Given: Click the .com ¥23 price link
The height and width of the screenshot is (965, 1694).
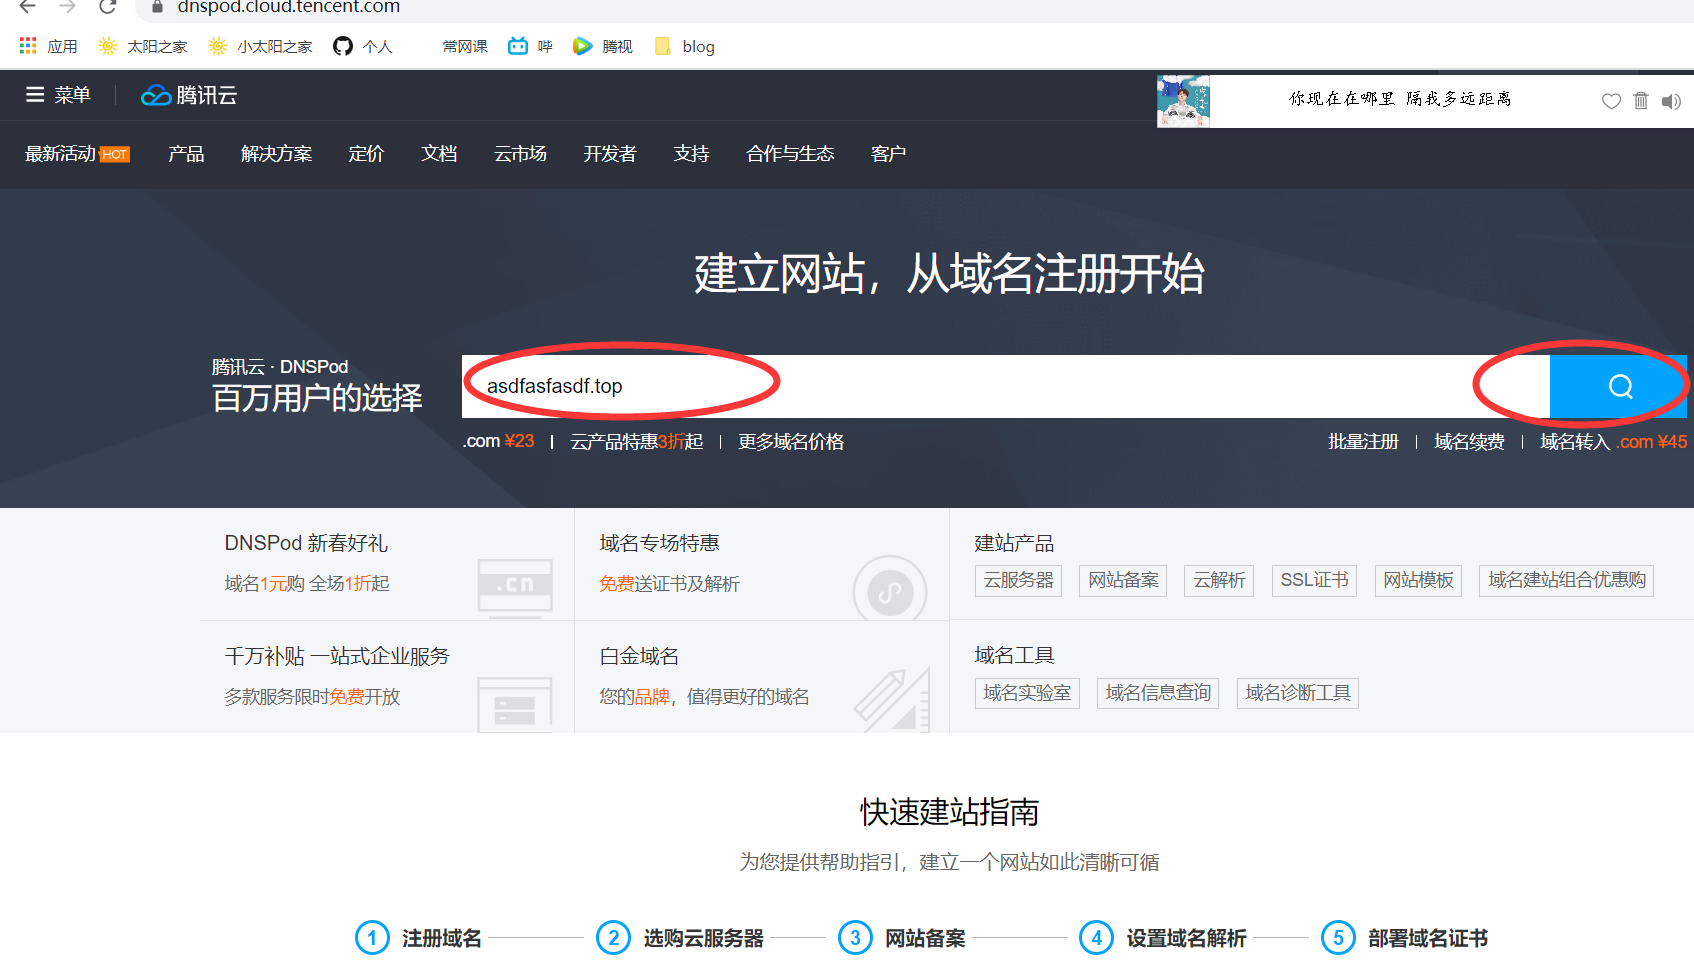Looking at the screenshot, I should click(x=499, y=441).
